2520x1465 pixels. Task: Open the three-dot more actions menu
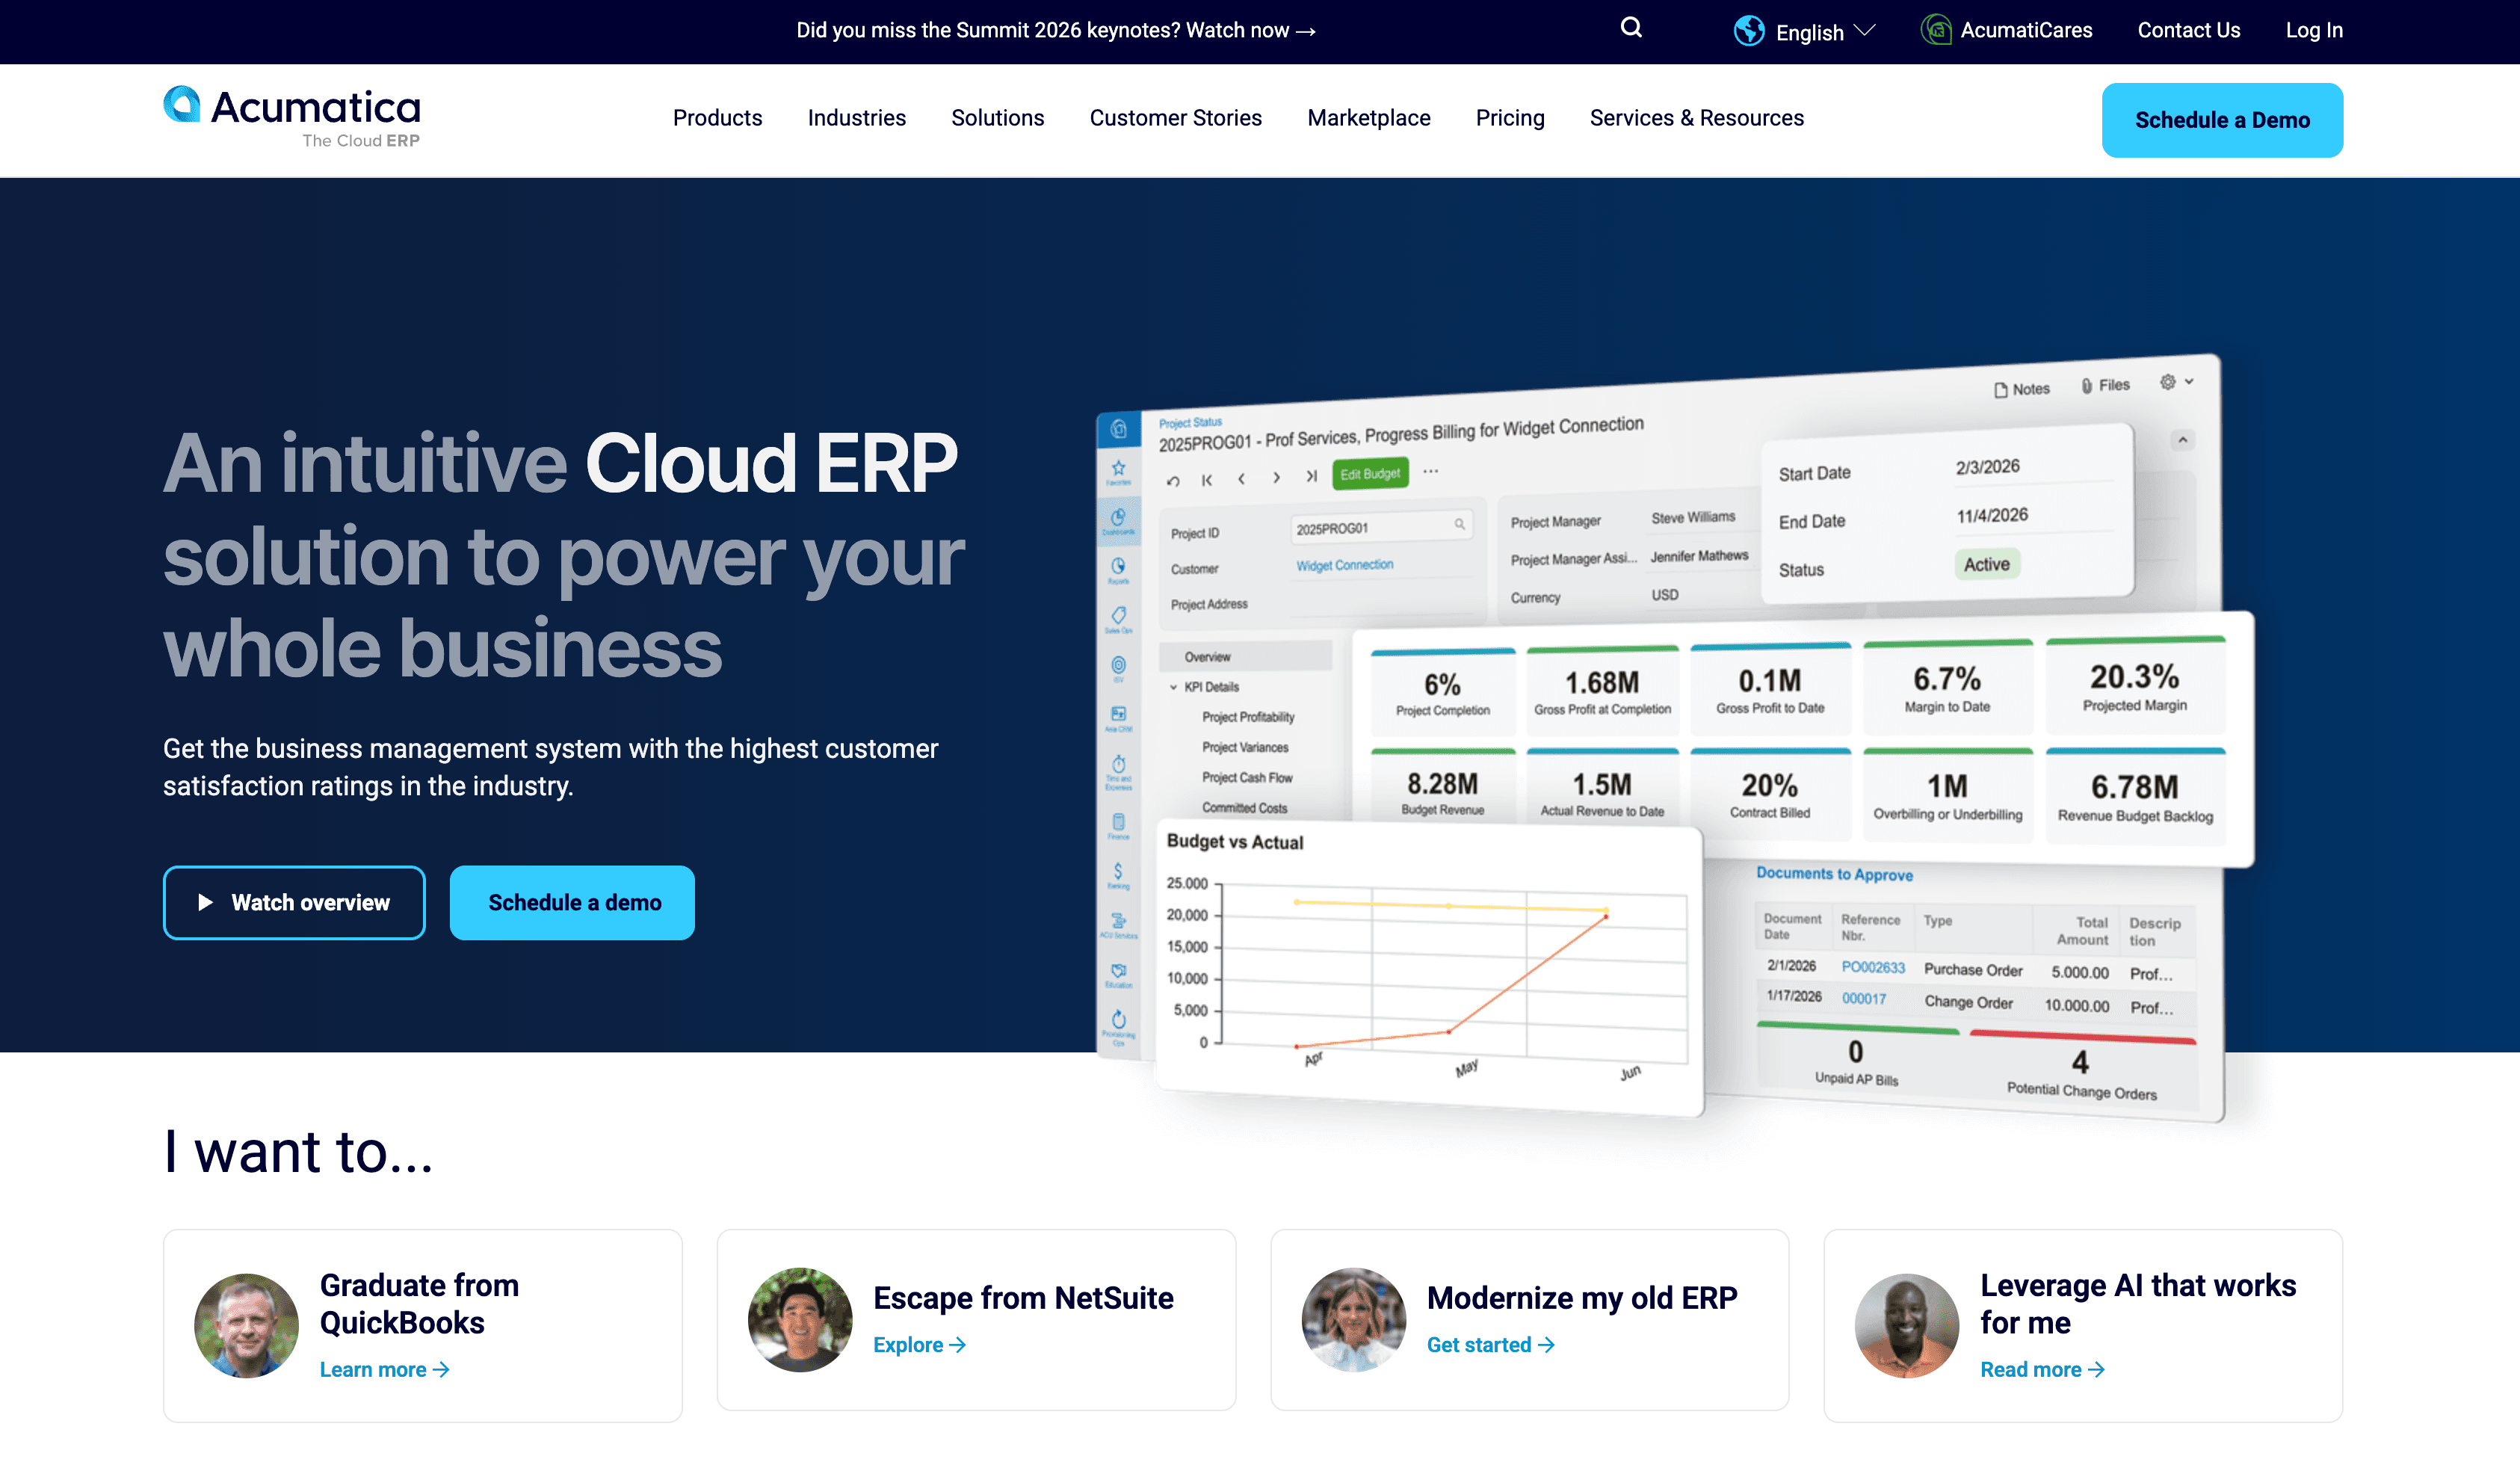1431,471
